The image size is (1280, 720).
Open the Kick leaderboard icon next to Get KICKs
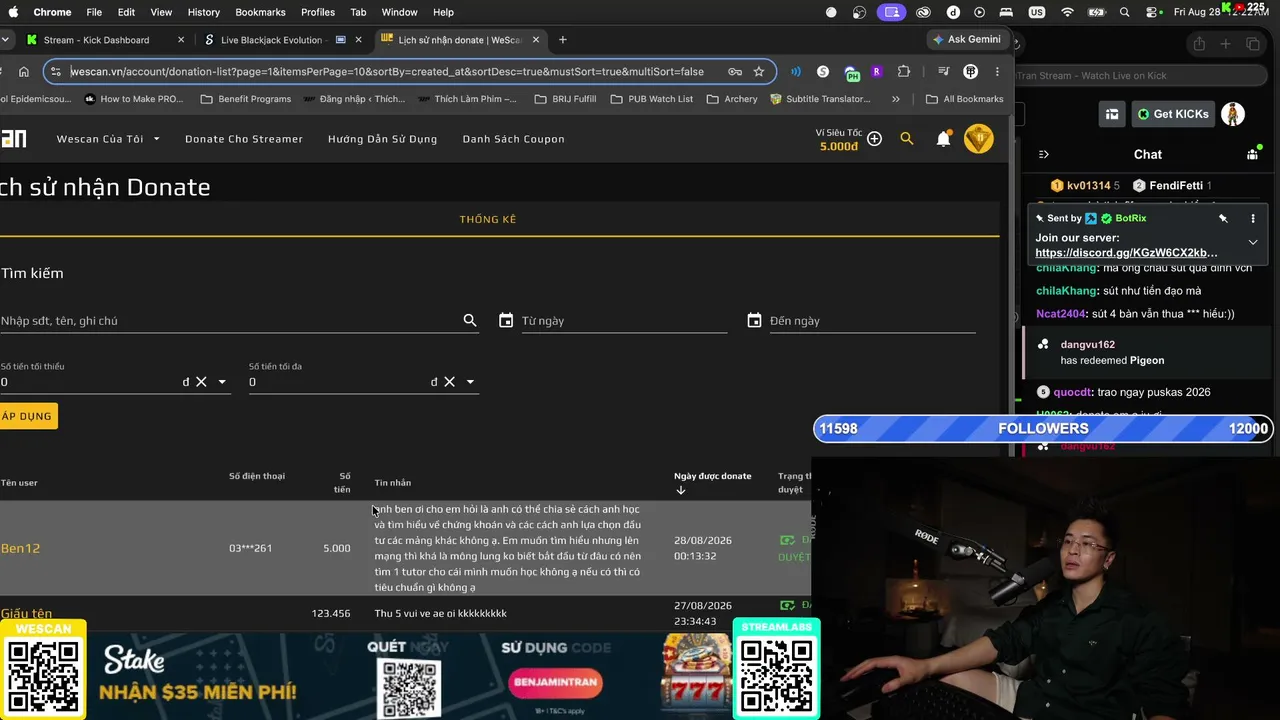coord(1111,114)
